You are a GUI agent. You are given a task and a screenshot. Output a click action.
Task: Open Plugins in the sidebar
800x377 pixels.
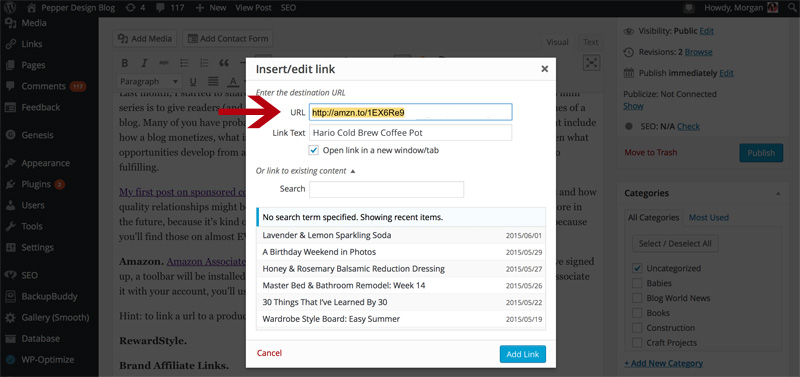tap(36, 184)
